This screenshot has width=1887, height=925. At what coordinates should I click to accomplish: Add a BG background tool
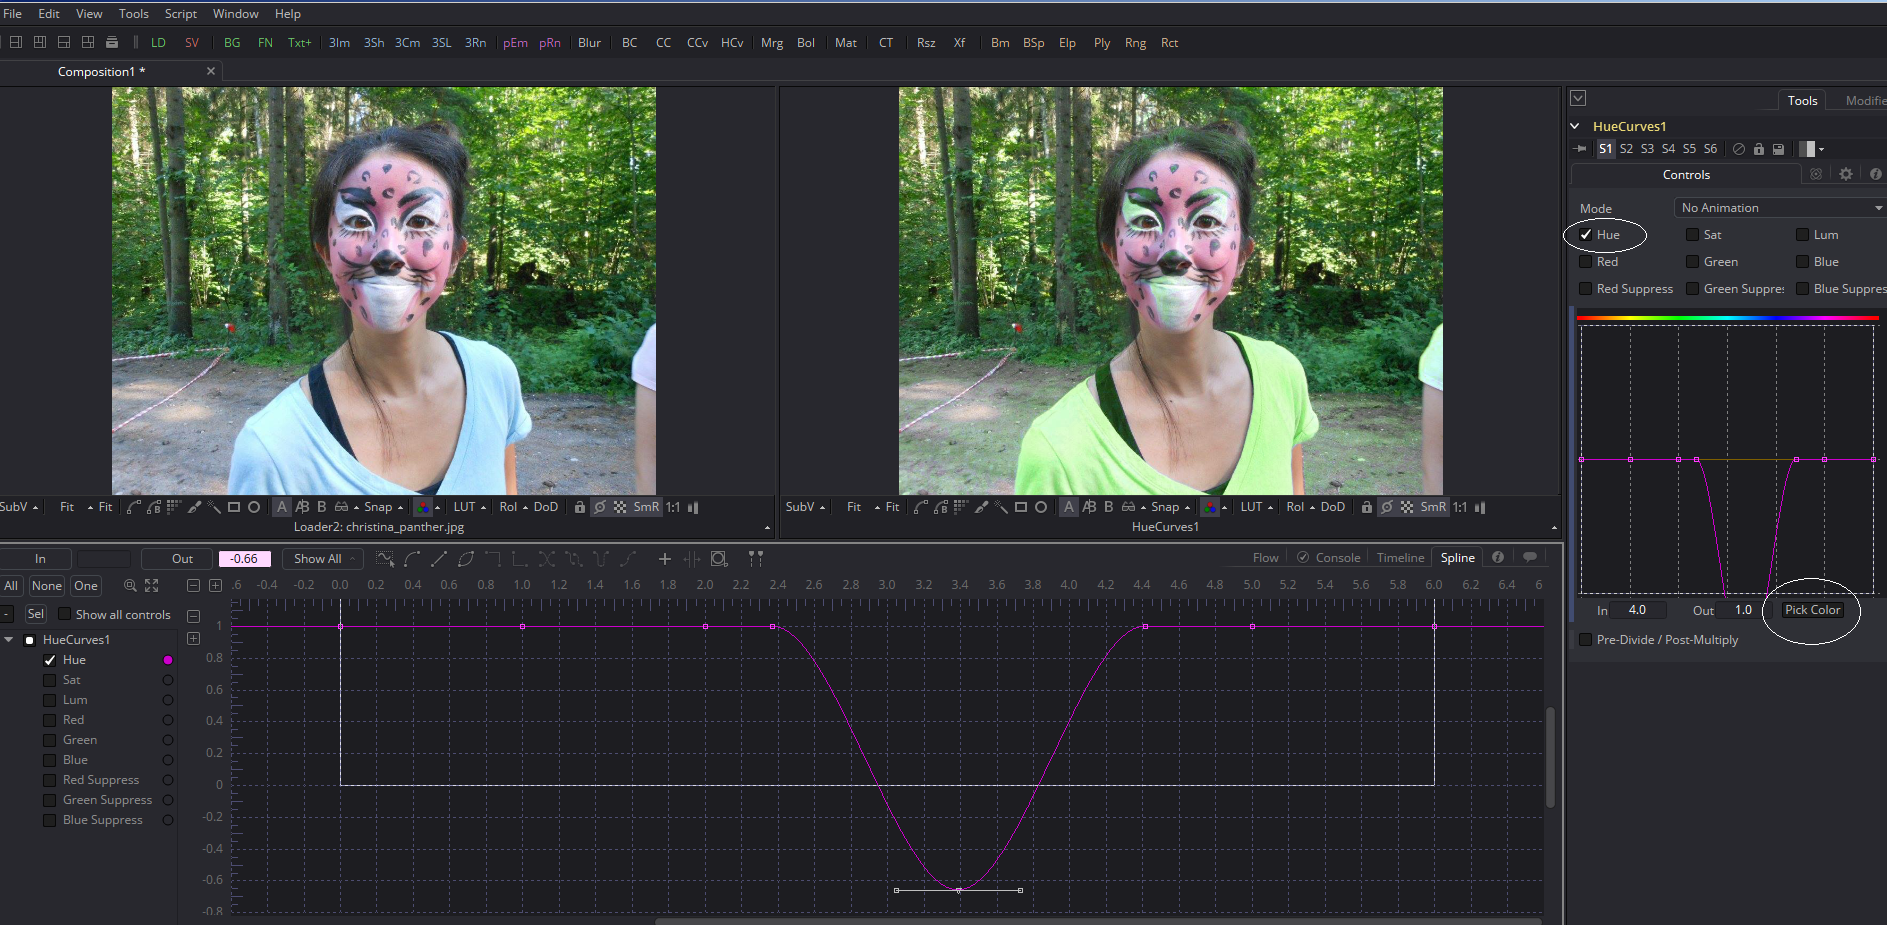[x=232, y=43]
